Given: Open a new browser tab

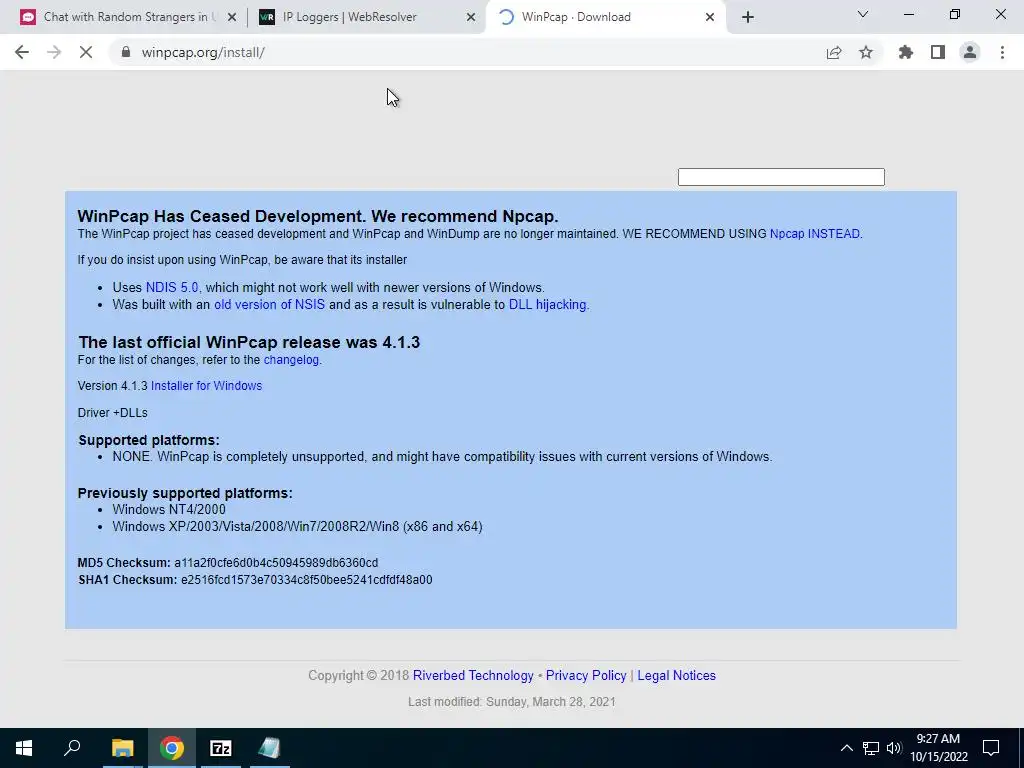Looking at the screenshot, I should (x=748, y=17).
